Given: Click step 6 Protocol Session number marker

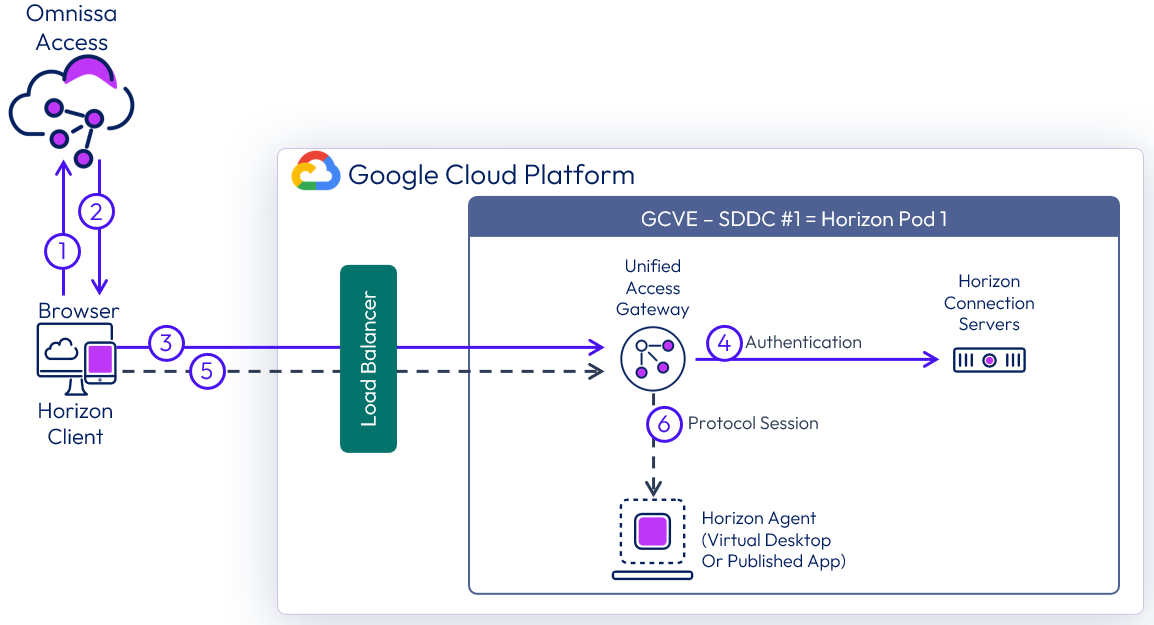Looking at the screenshot, I should [664, 423].
